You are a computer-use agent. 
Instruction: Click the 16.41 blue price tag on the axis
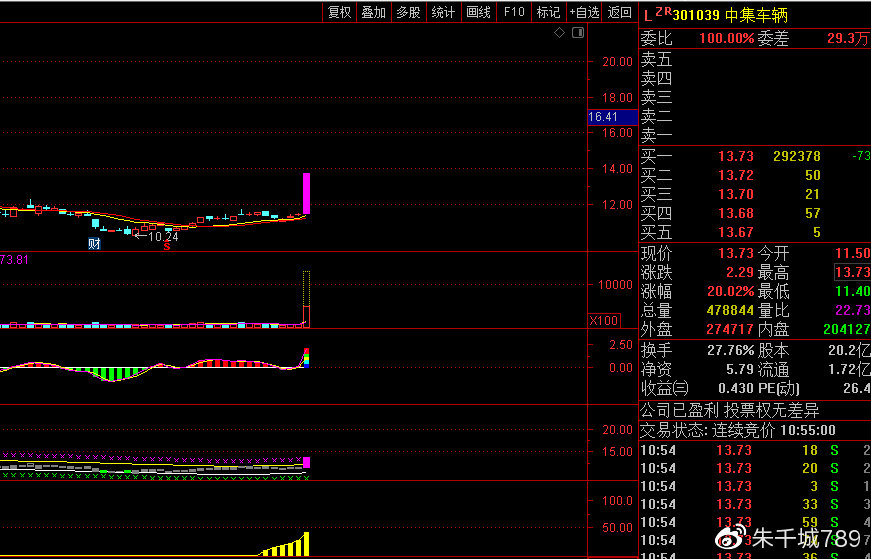(603, 117)
